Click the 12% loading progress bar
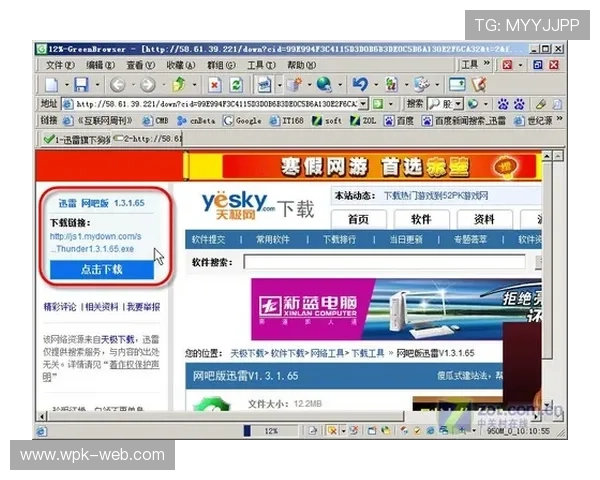The width and height of the screenshot is (600, 480). click(271, 431)
